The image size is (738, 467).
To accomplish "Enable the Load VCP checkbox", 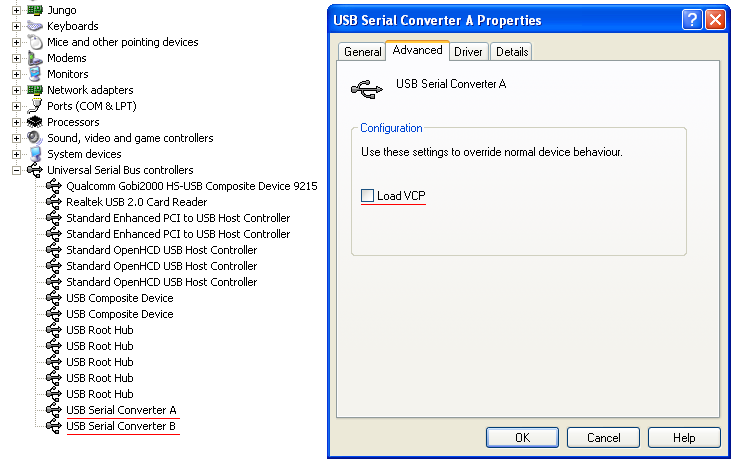I will [x=368, y=196].
